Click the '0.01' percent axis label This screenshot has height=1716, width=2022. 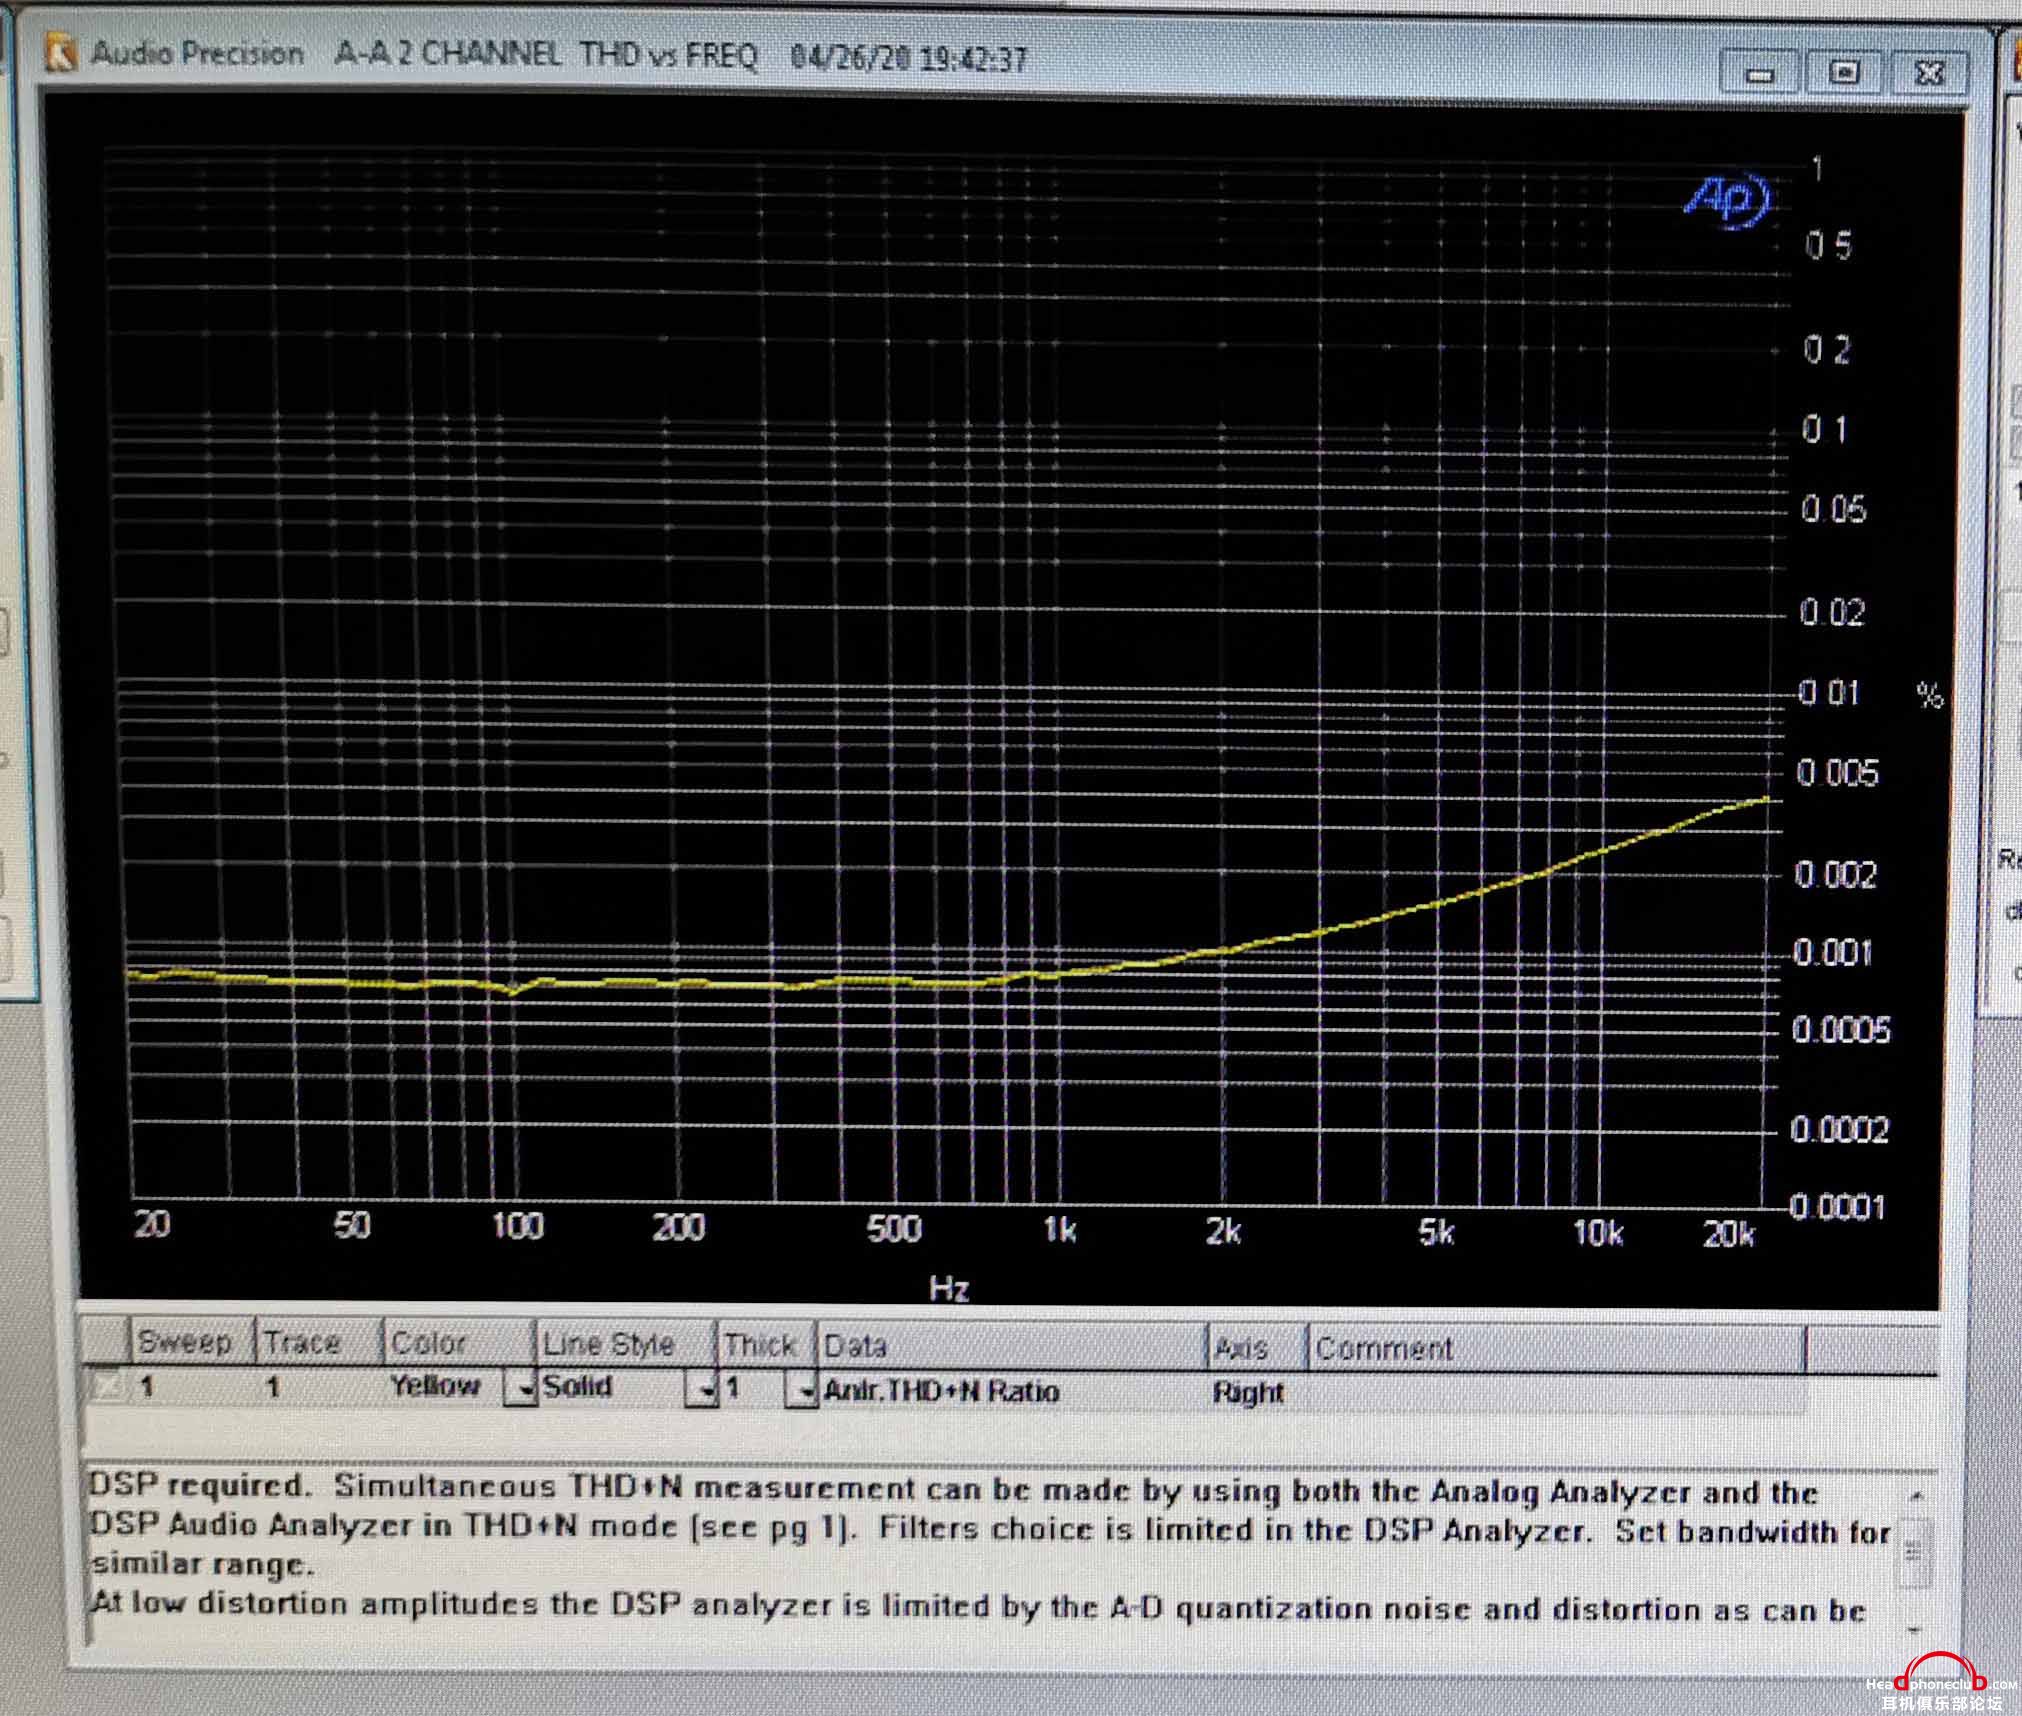(1830, 692)
